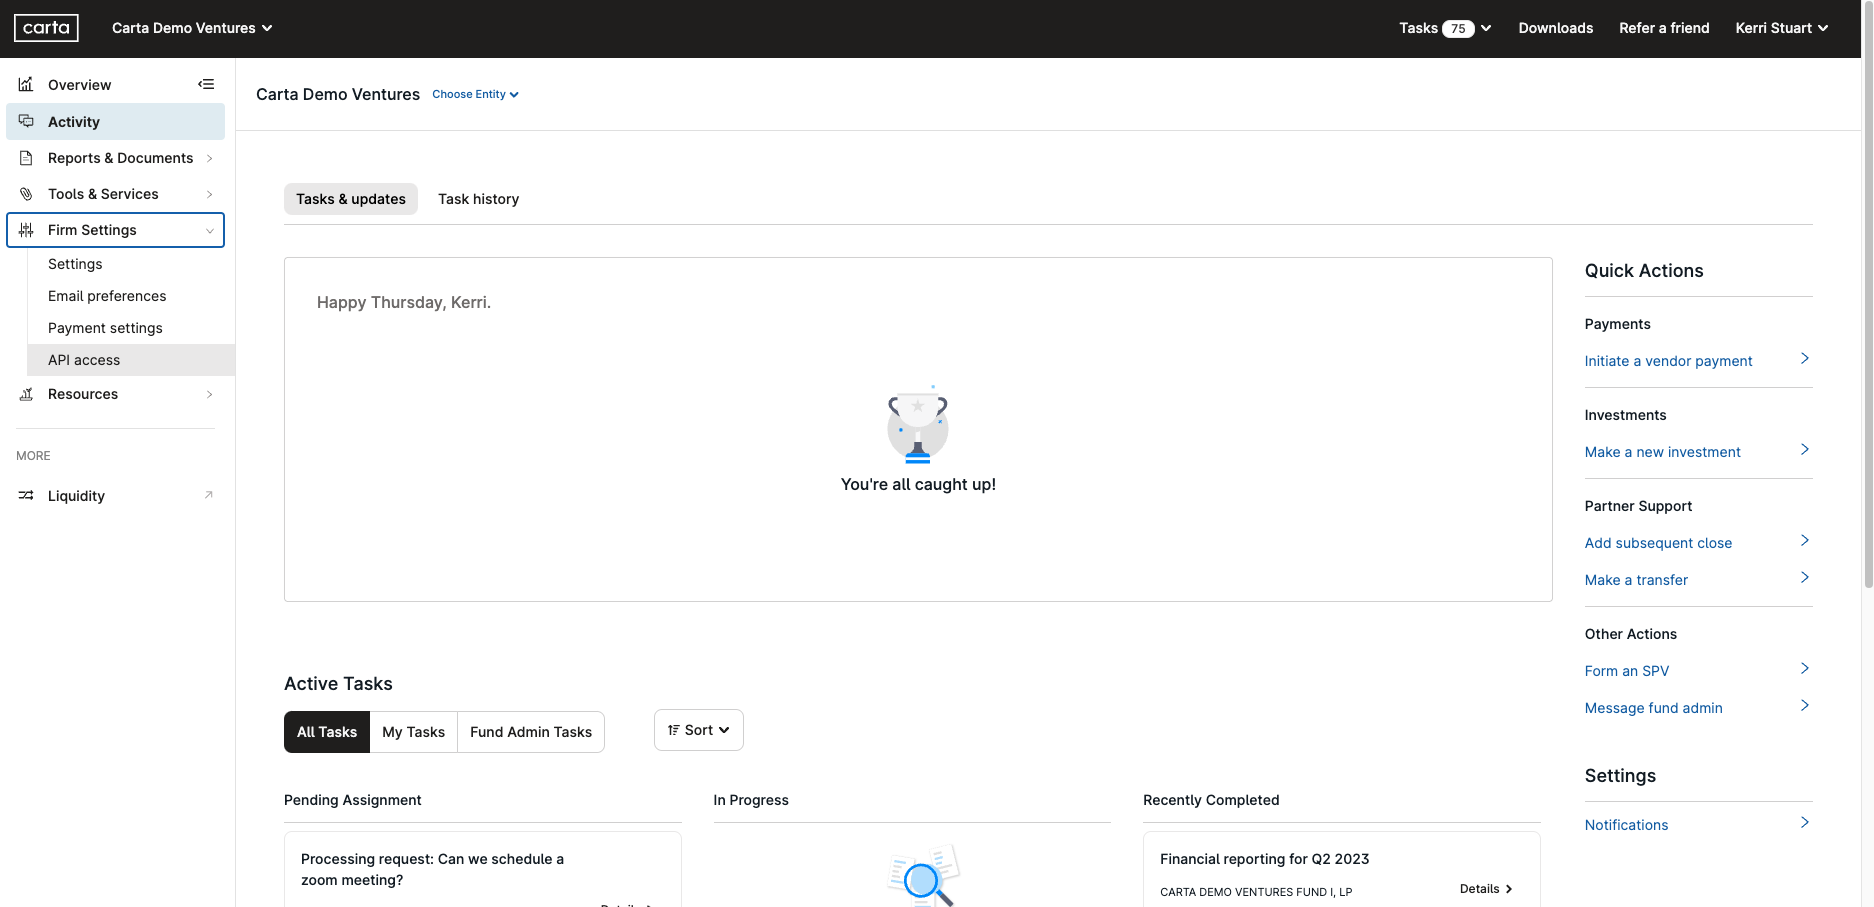Viewport: 1874px width, 907px height.
Task: Click Form an SPV link
Action: coord(1626,671)
